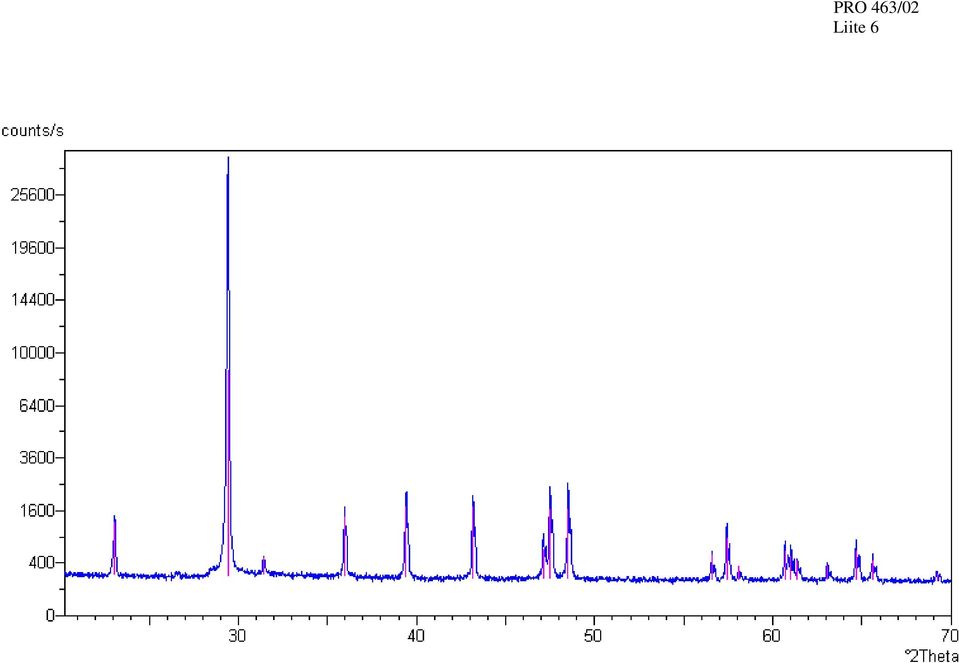Viewport: 959px width, 663px height.
Task: Click the diffraction peak near 64.7°
Action: pos(857,559)
